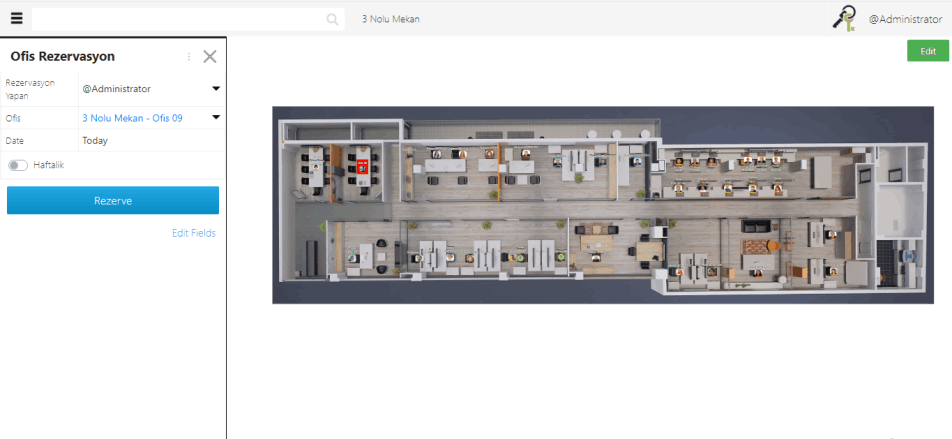The height and width of the screenshot is (439, 952).
Task: Focus the top search input field
Action: tap(180, 19)
